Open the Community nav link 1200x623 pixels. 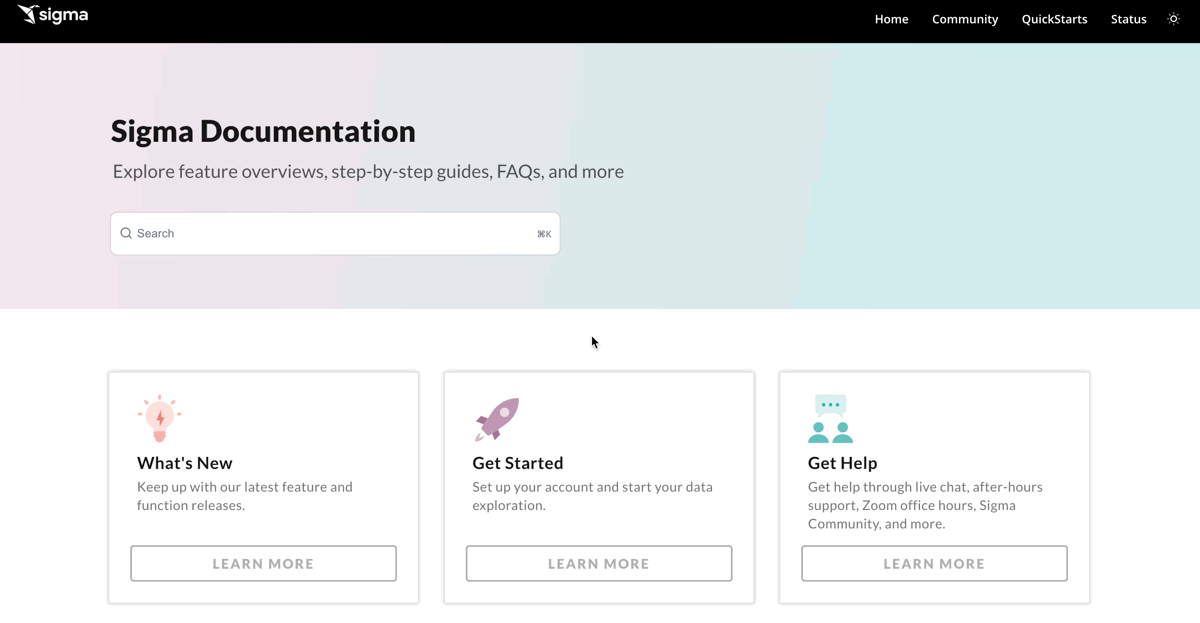(x=965, y=19)
